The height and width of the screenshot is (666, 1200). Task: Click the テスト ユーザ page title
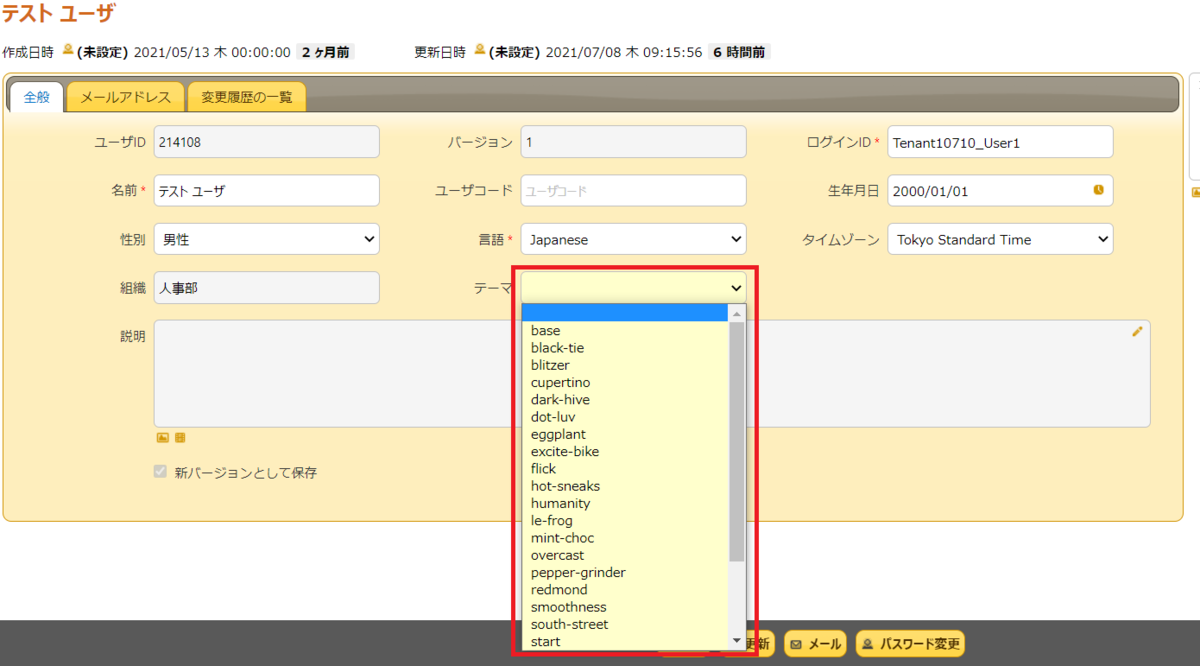tap(58, 13)
